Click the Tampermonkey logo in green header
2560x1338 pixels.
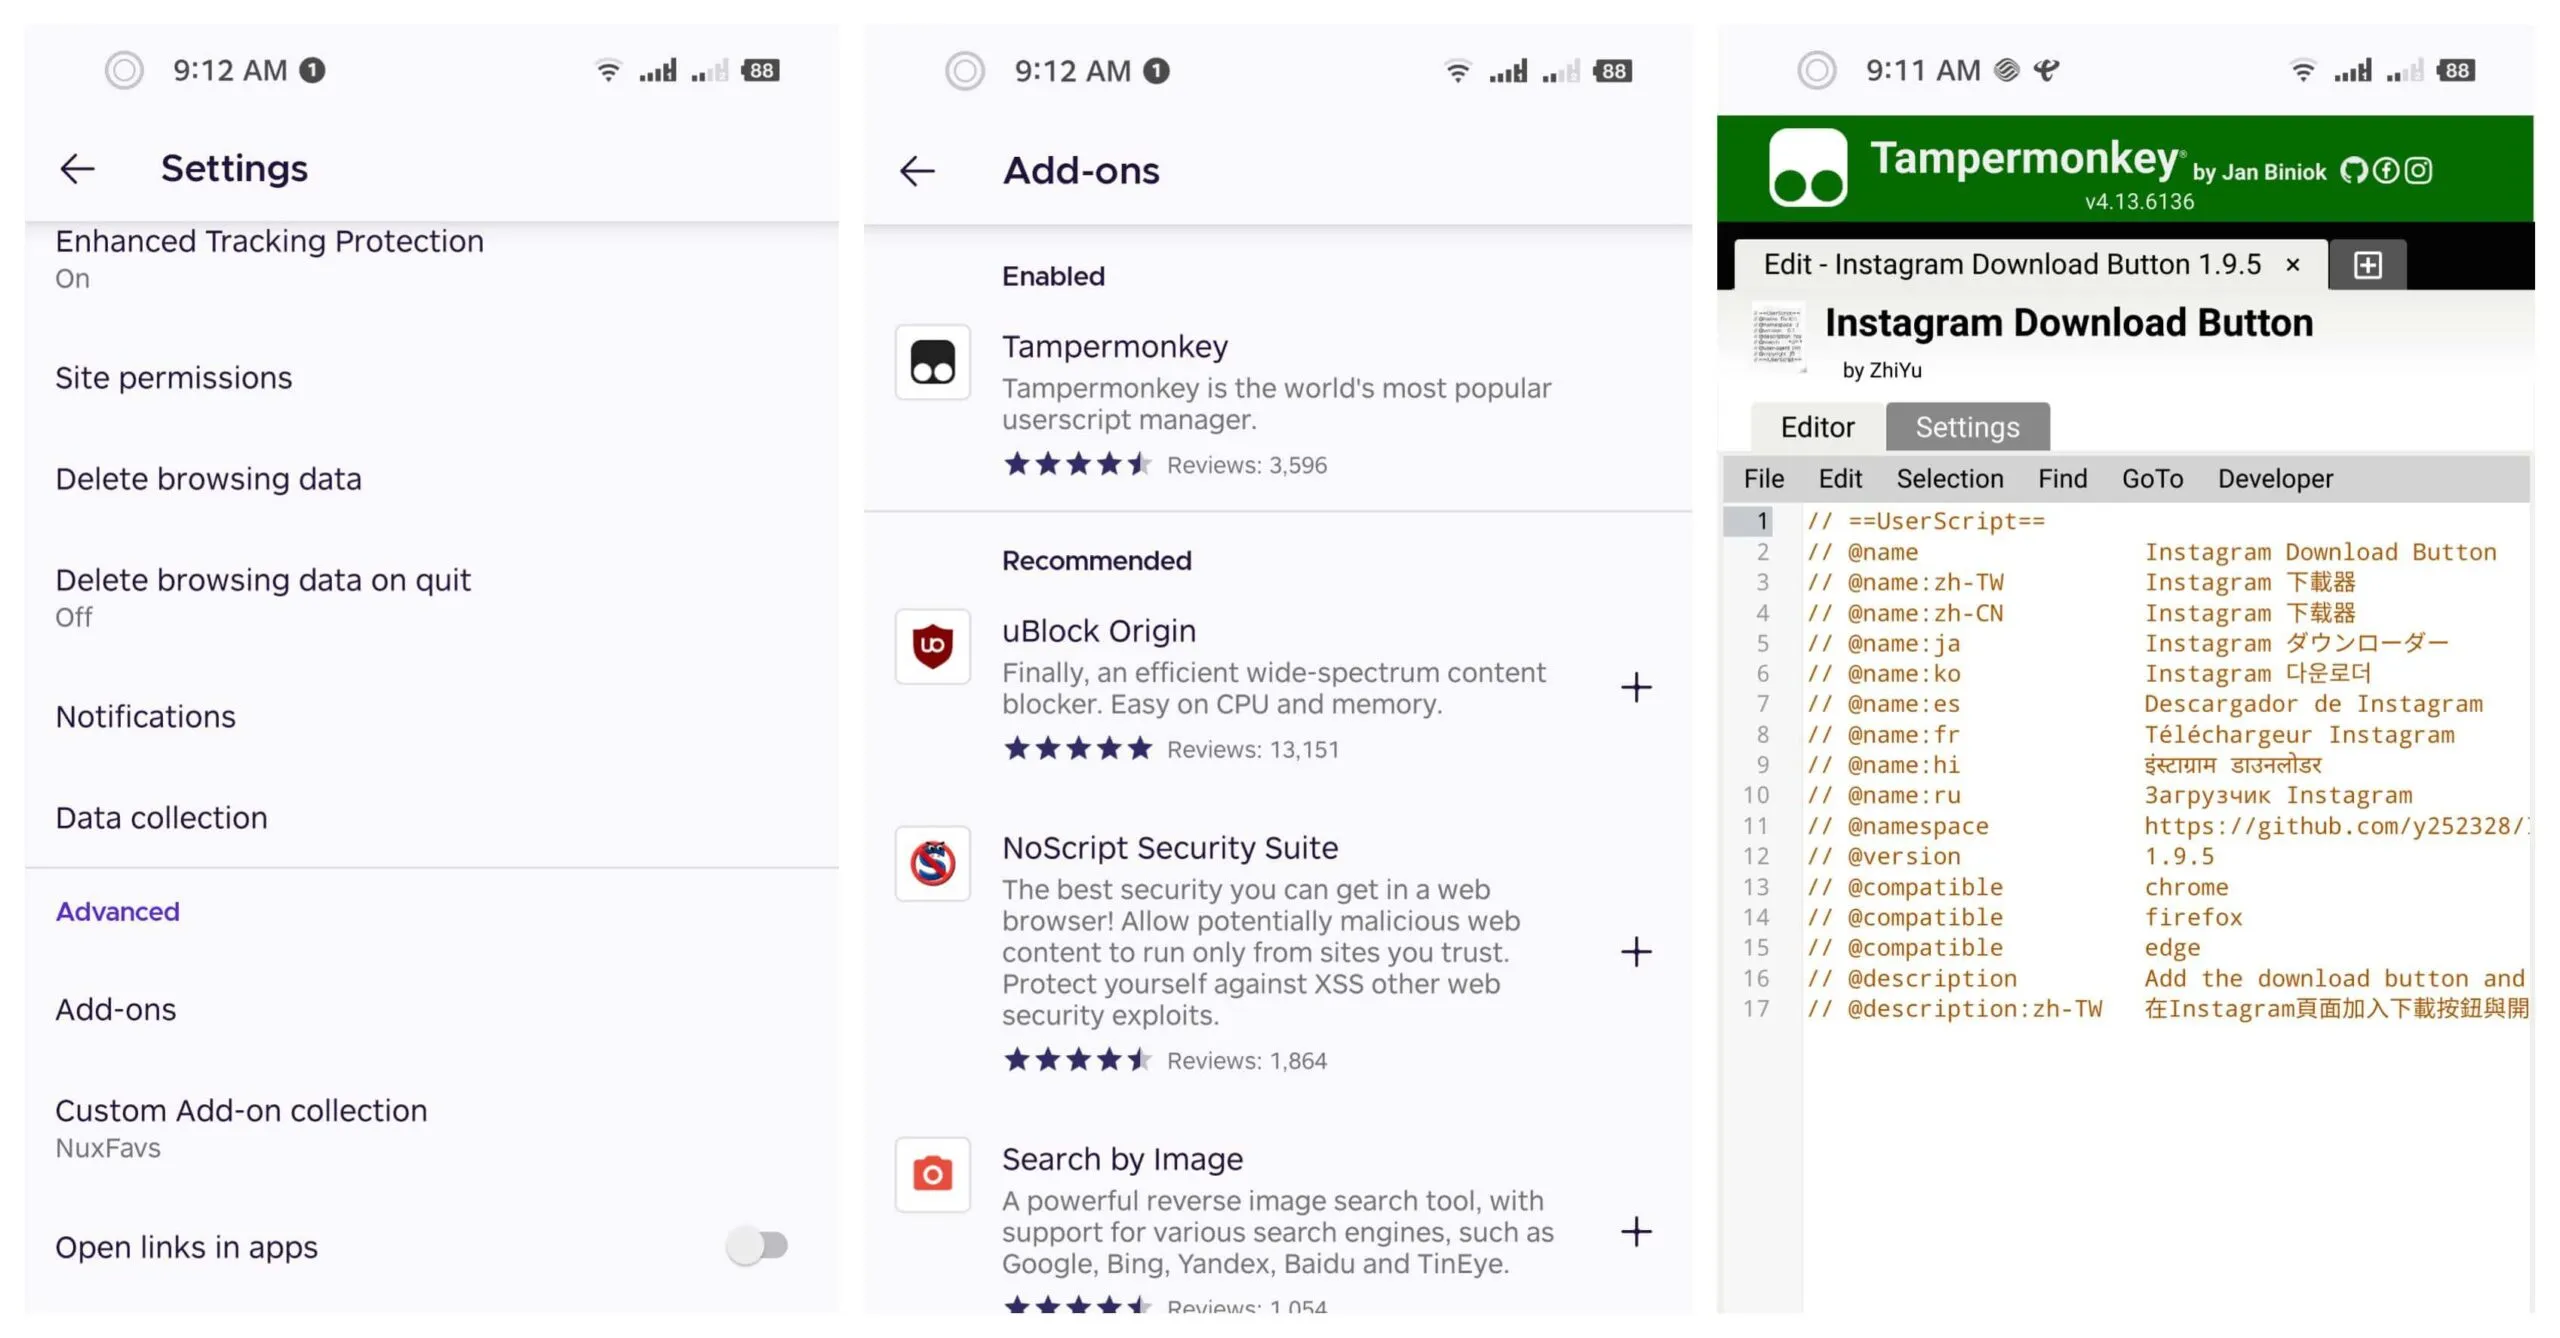pyautogui.click(x=1807, y=167)
